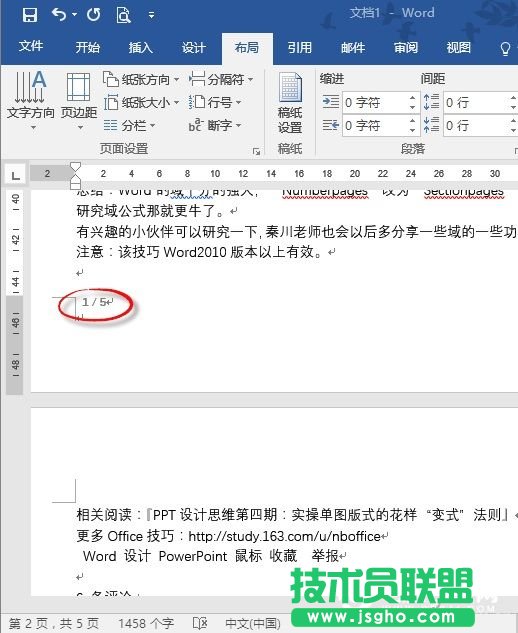Click the ruler tab selector L button
The height and width of the screenshot is (633, 518).
pos(16,175)
